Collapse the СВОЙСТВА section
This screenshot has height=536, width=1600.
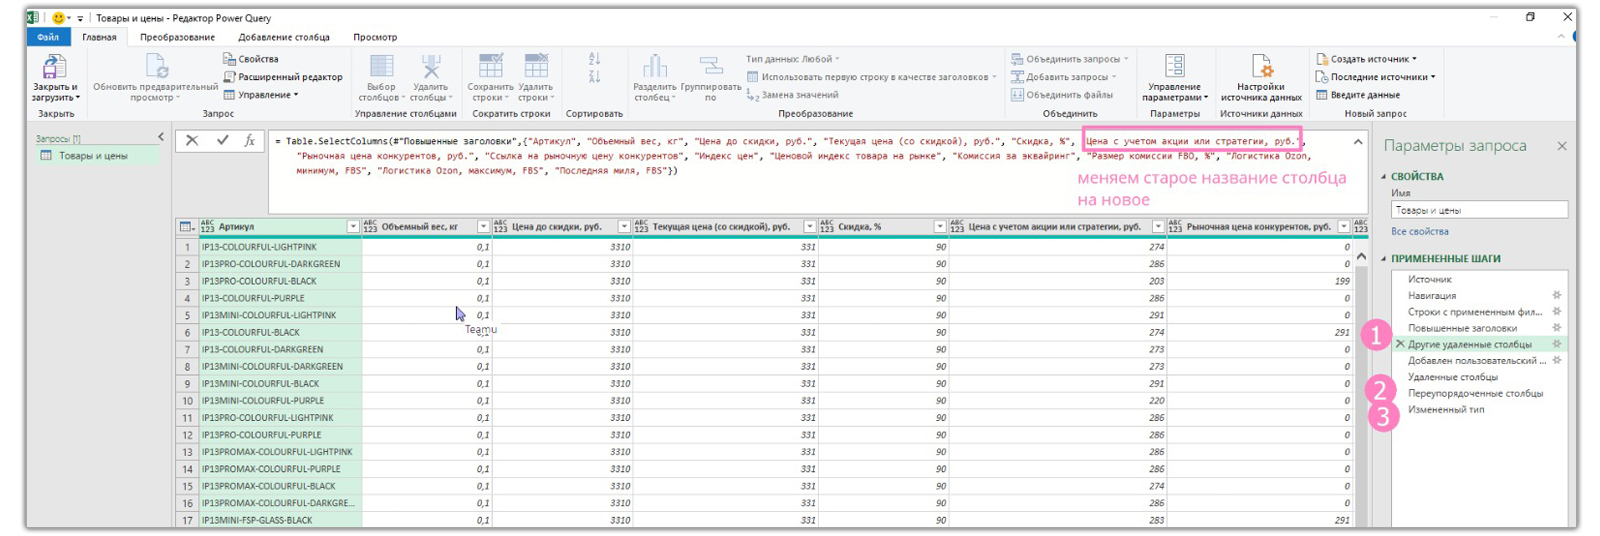point(1384,177)
